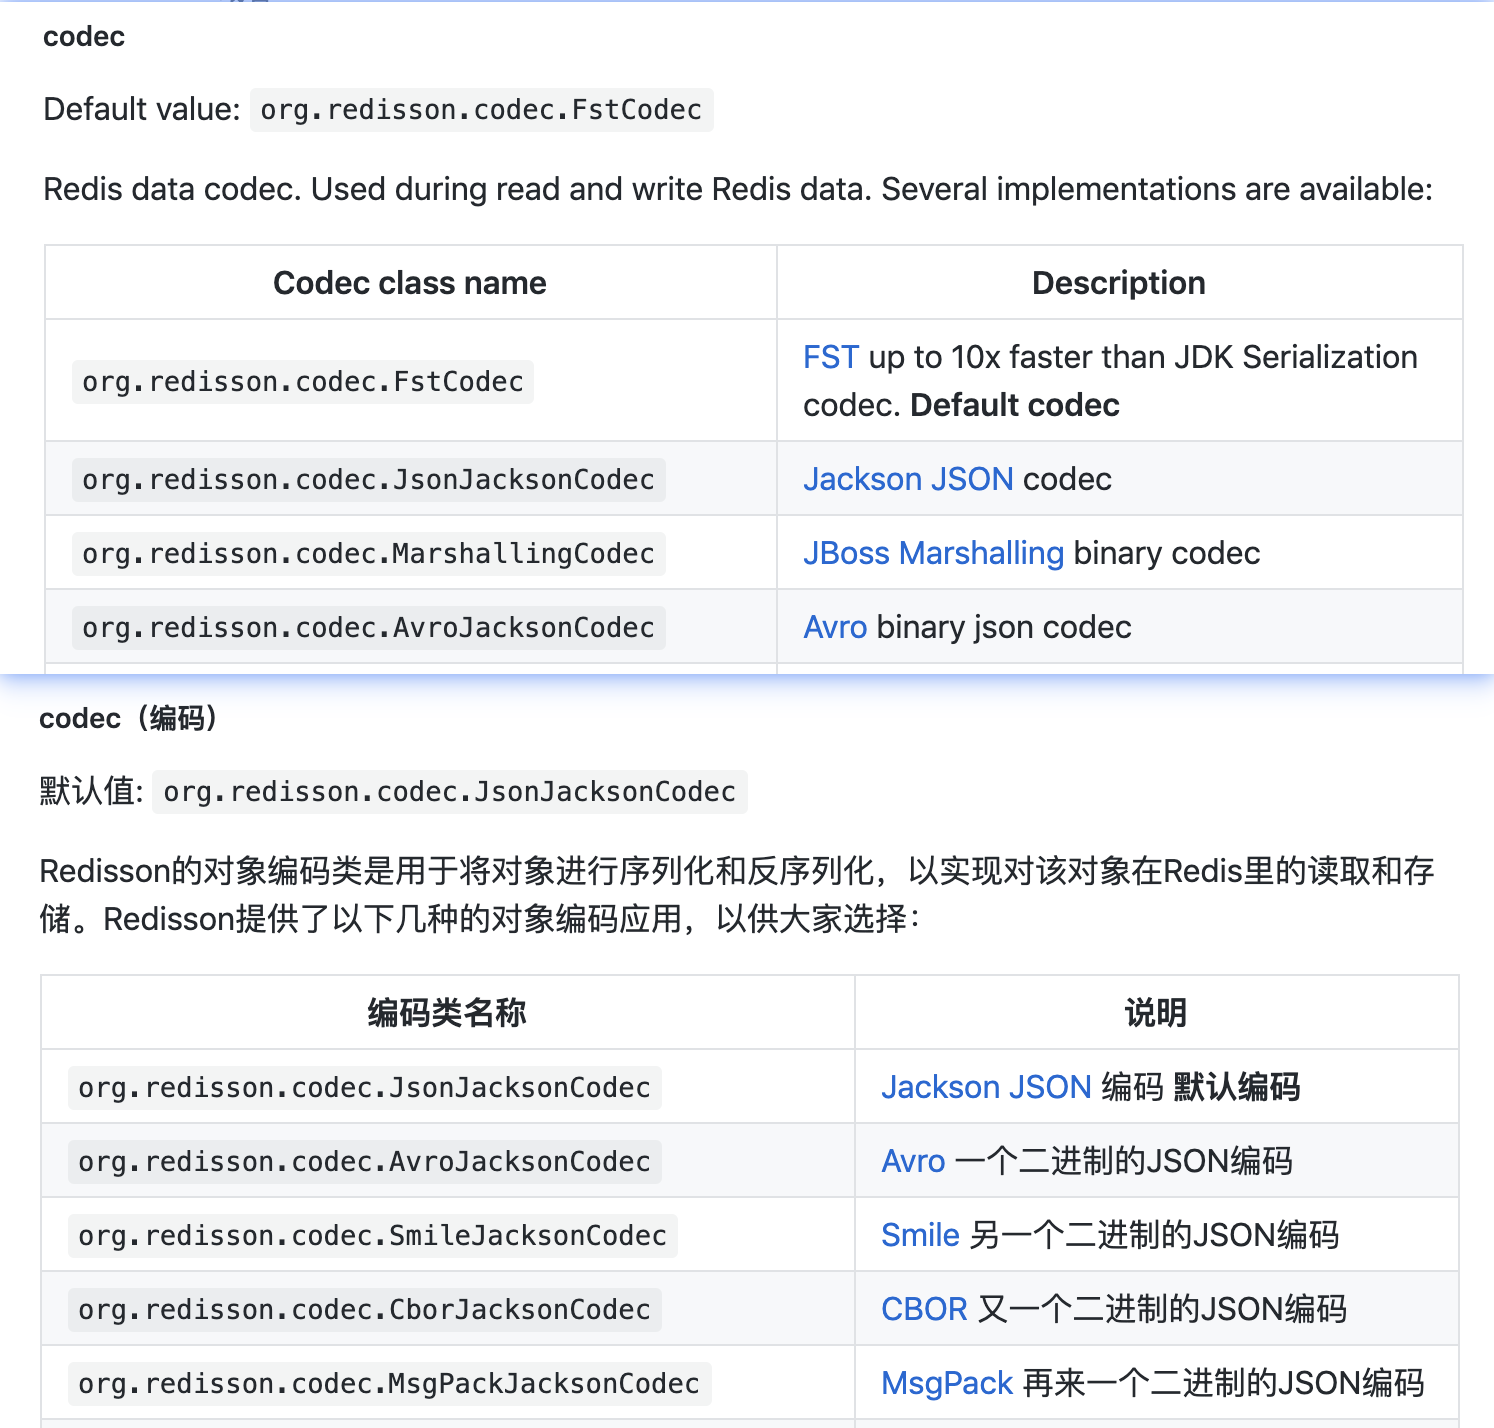Click the Jackson JSON link in English table
1494x1428 pixels.
point(906,479)
